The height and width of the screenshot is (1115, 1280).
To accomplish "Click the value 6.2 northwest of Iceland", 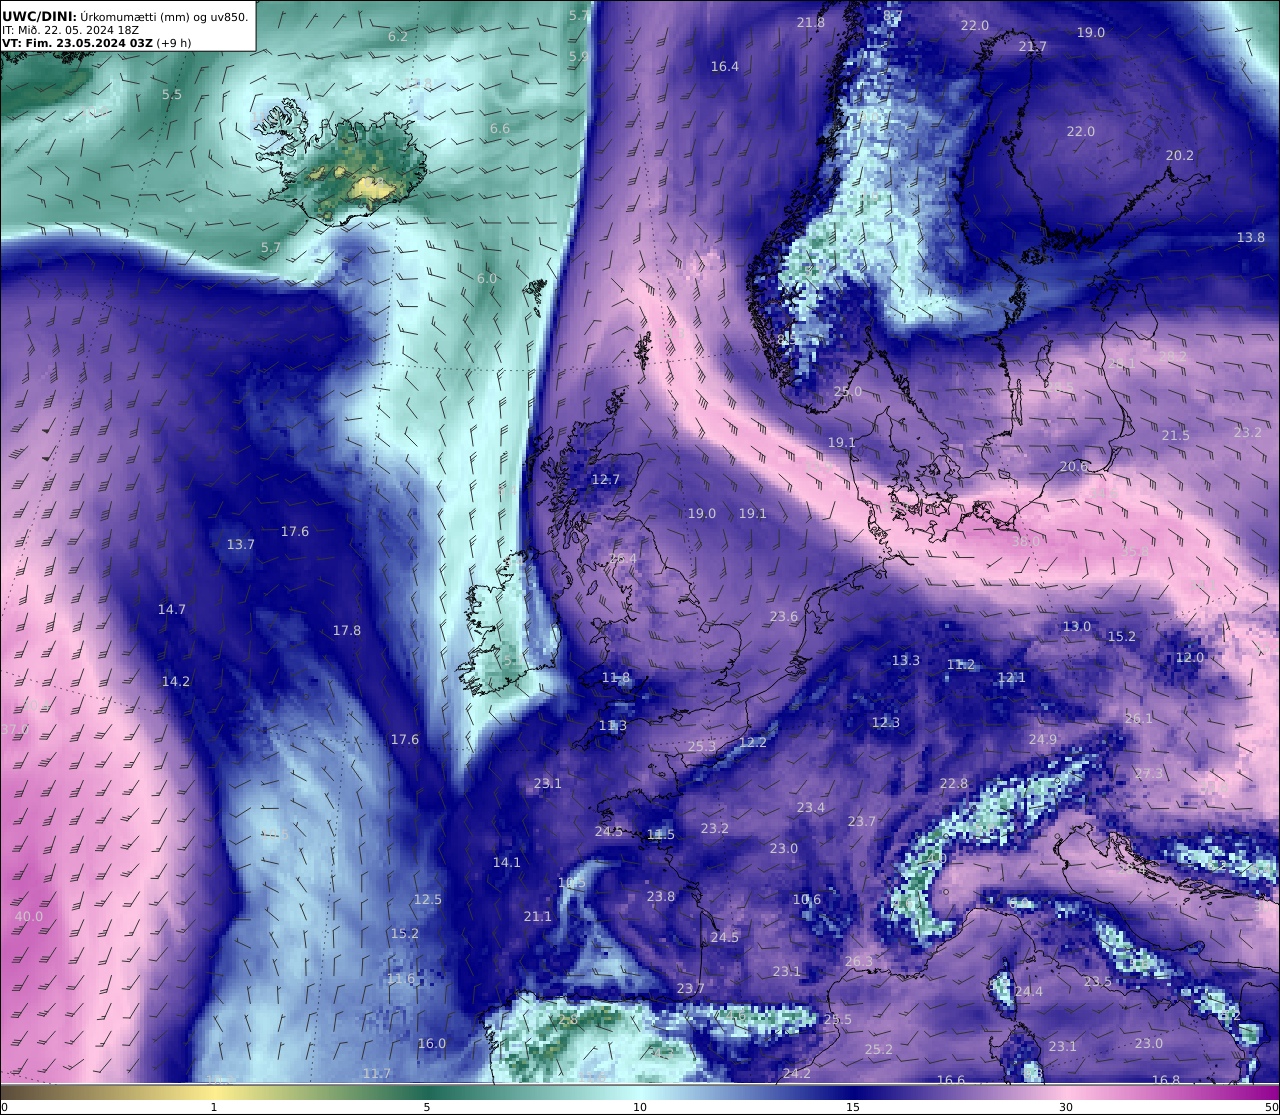I will [397, 36].
